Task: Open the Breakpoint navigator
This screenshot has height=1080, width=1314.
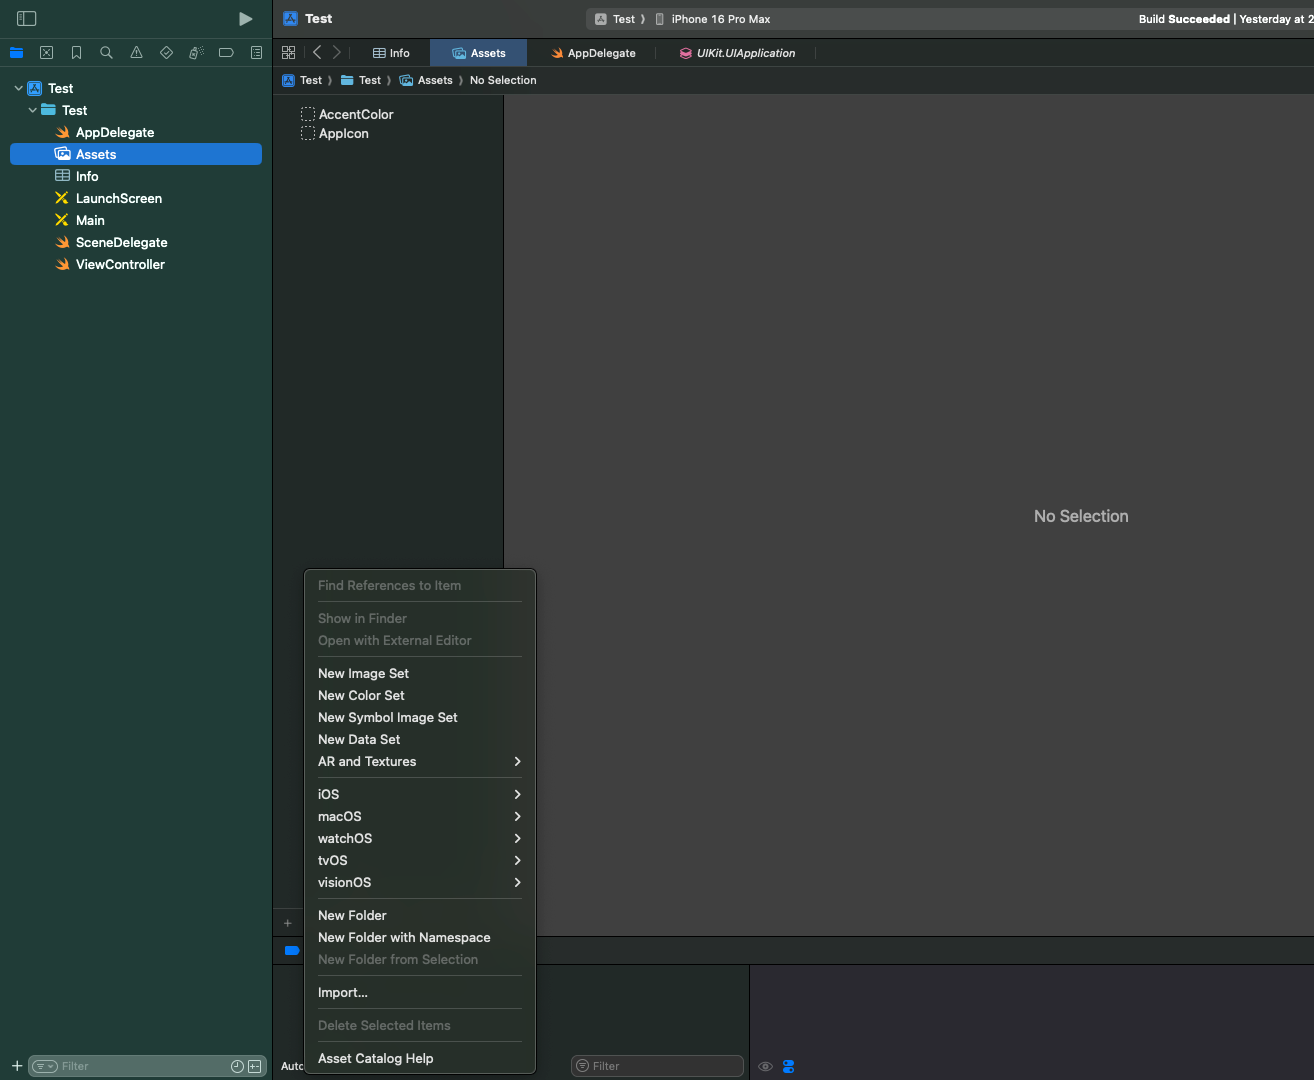Action: (x=226, y=53)
